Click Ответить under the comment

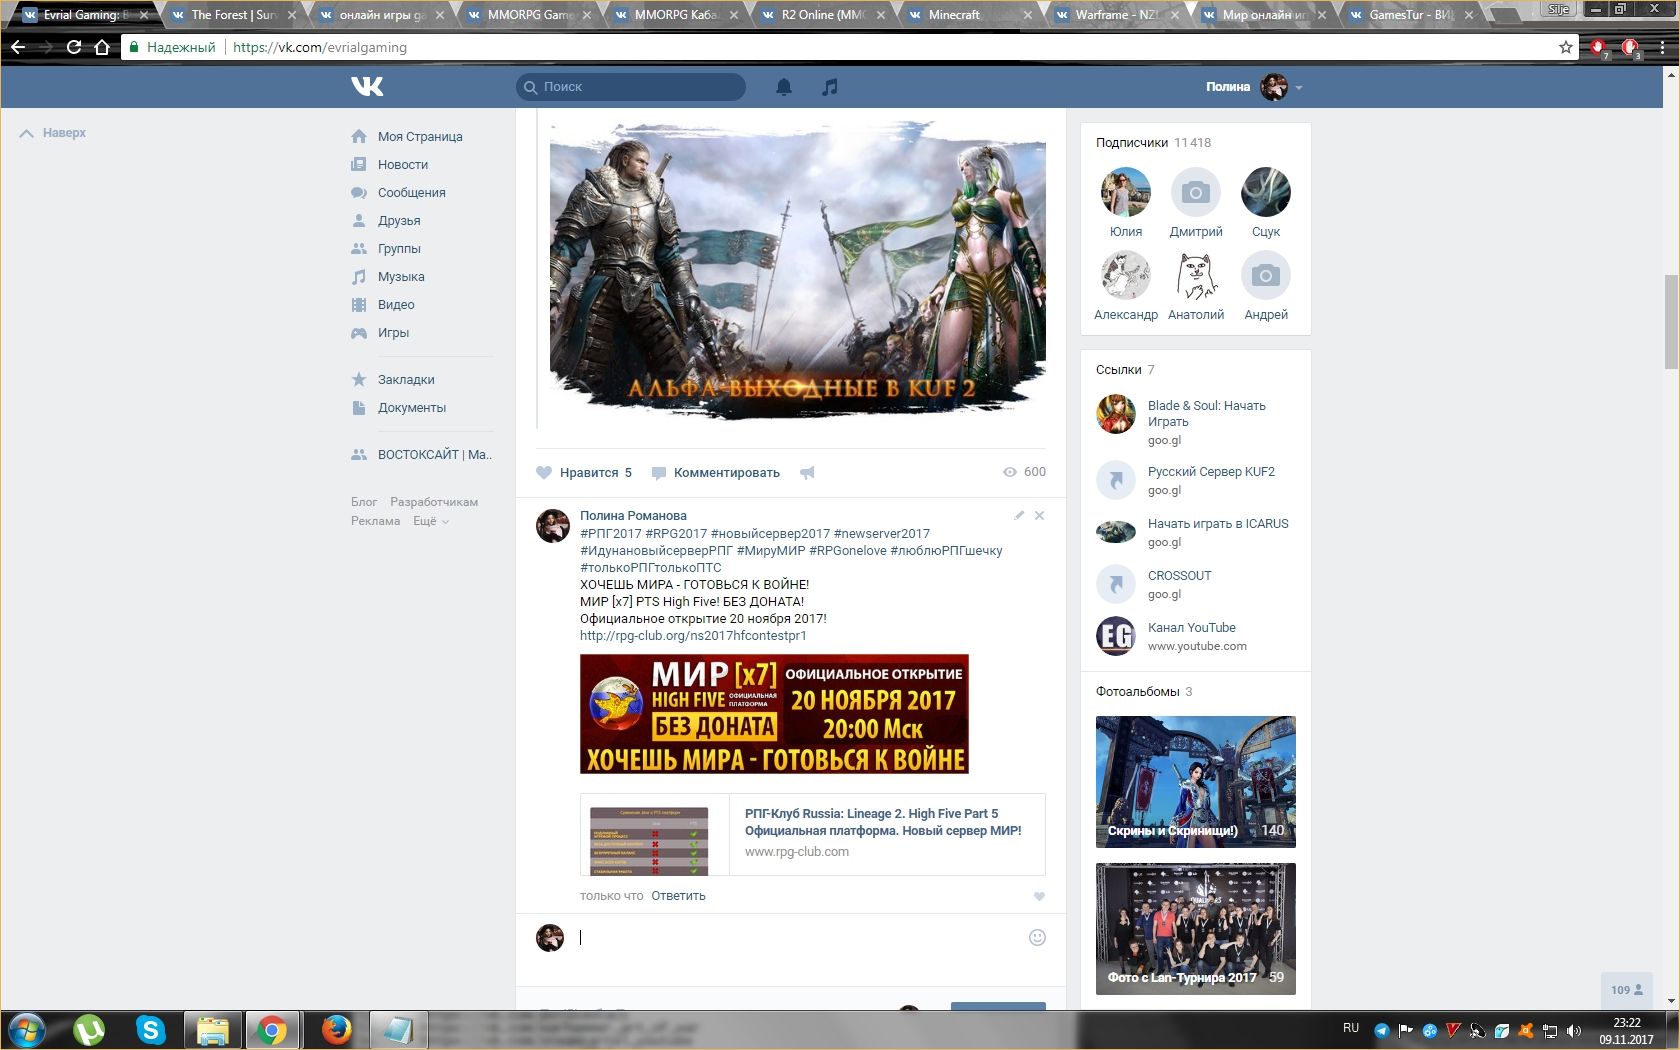(x=678, y=896)
